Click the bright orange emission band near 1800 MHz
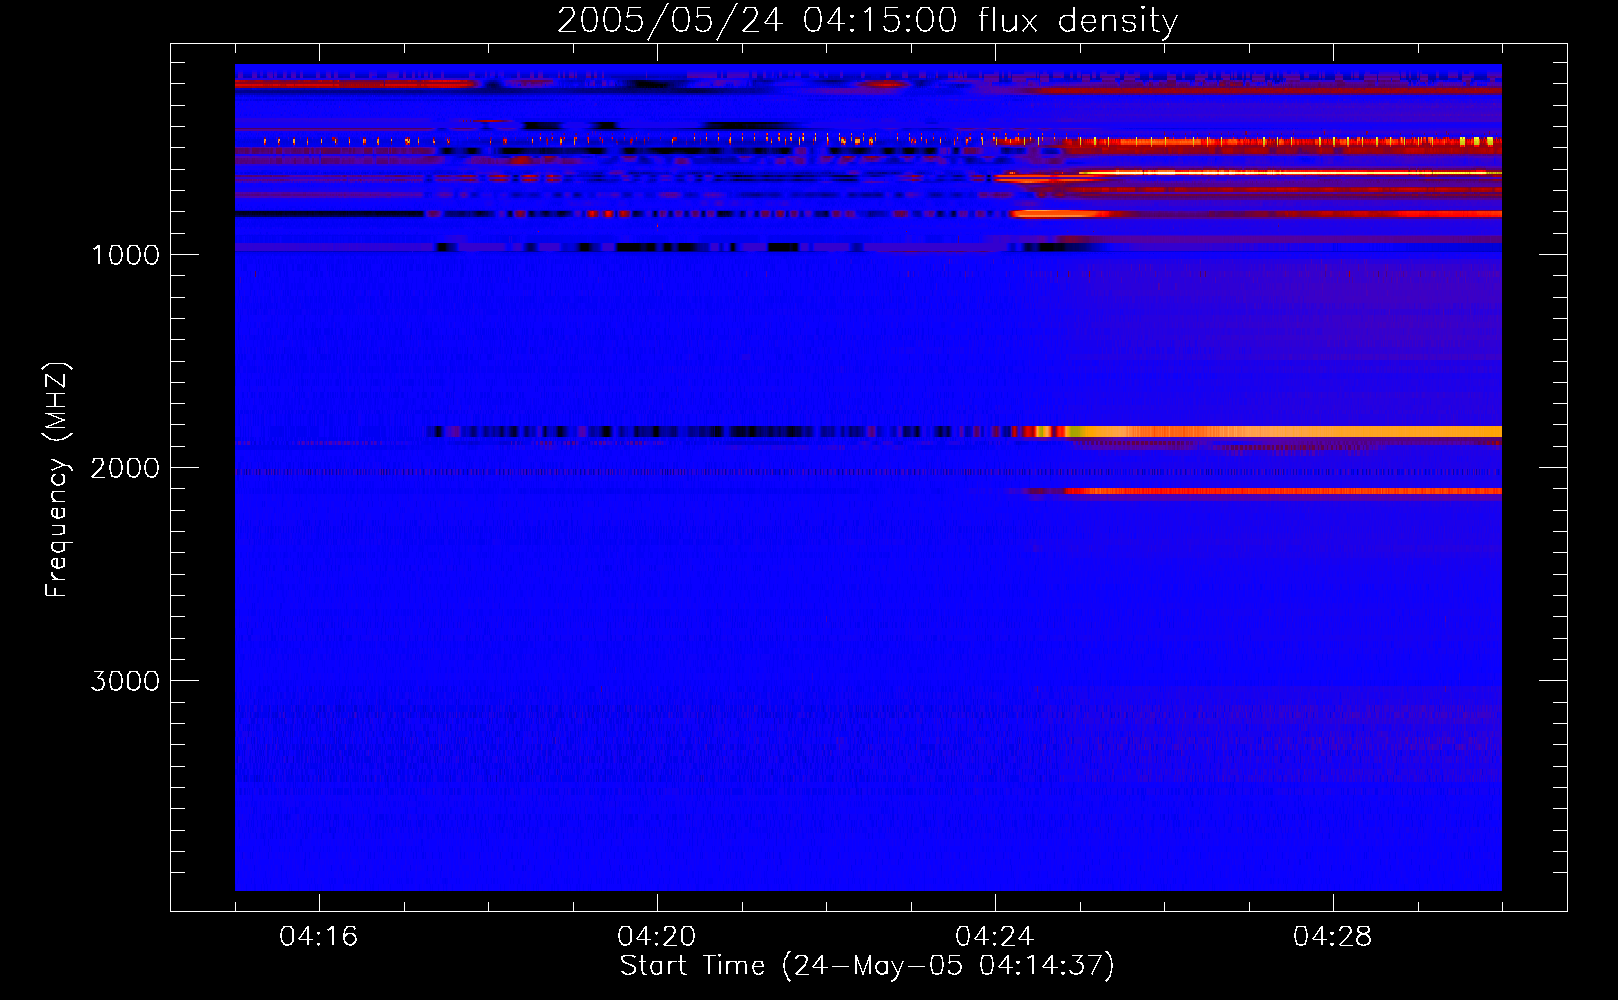This screenshot has height=1000, width=1618. tap(1285, 432)
